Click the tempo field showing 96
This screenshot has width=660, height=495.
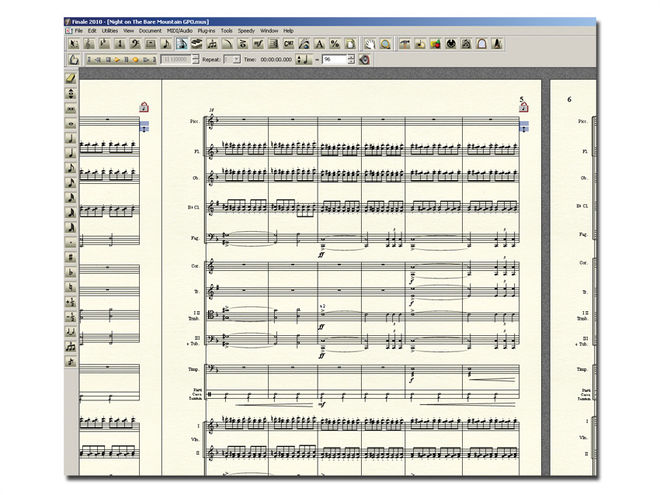(335, 60)
